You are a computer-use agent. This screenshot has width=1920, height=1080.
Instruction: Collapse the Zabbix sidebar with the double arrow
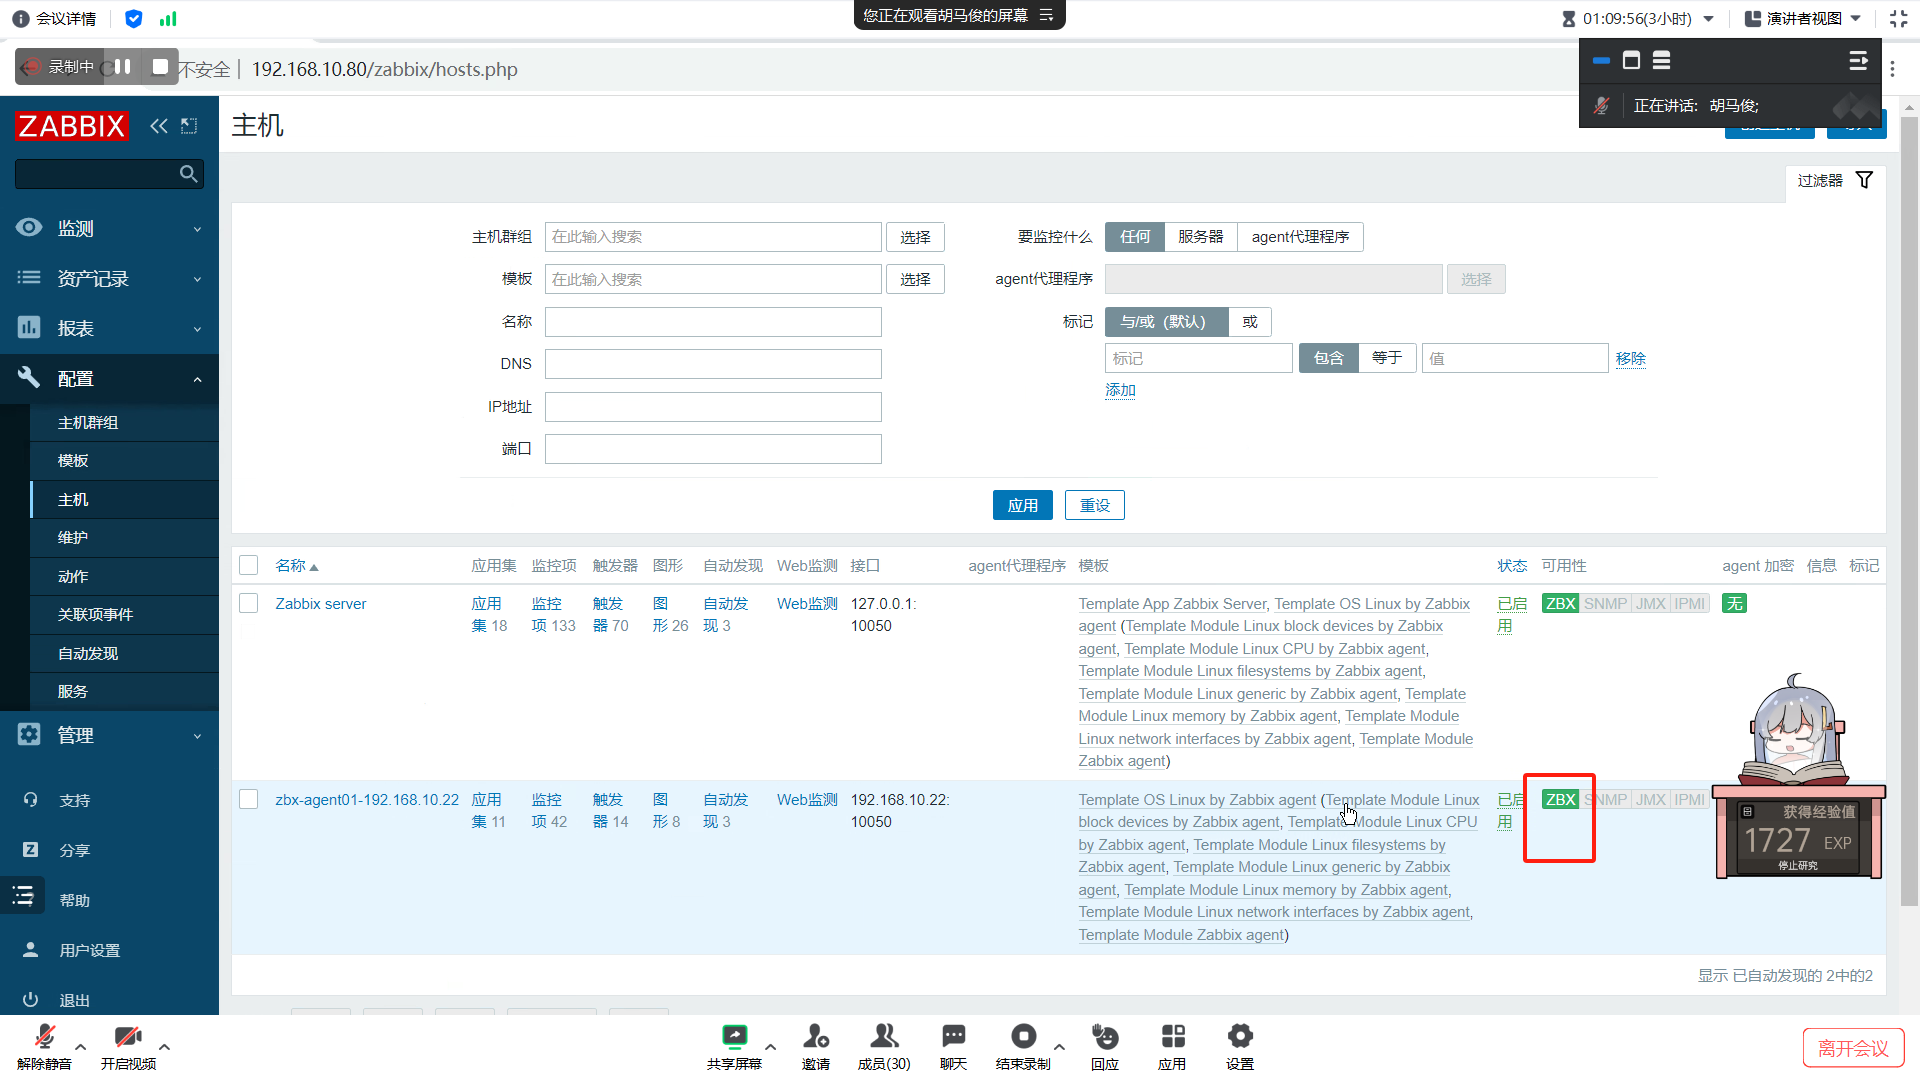click(x=158, y=126)
